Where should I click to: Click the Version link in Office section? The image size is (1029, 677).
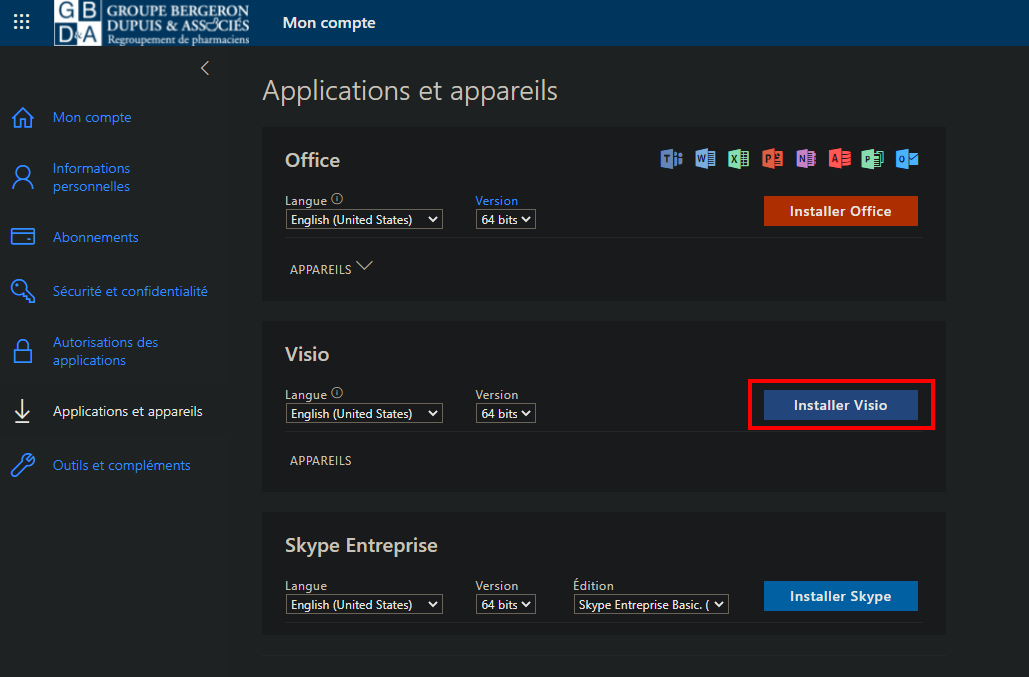(497, 201)
